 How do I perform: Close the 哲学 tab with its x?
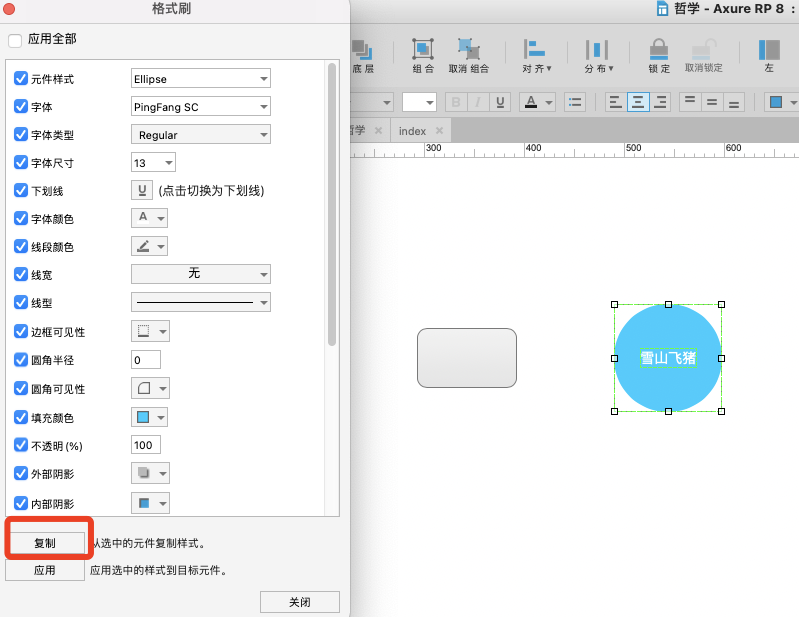378,131
